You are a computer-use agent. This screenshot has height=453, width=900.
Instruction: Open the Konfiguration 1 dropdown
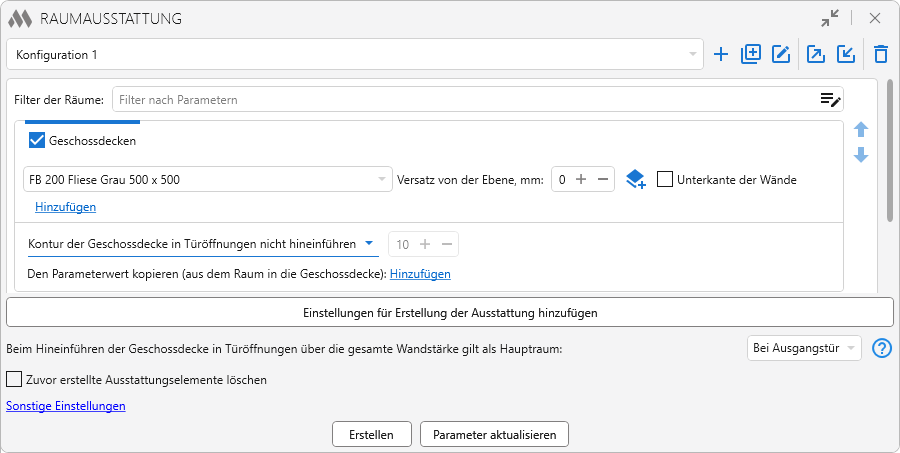(x=354, y=55)
